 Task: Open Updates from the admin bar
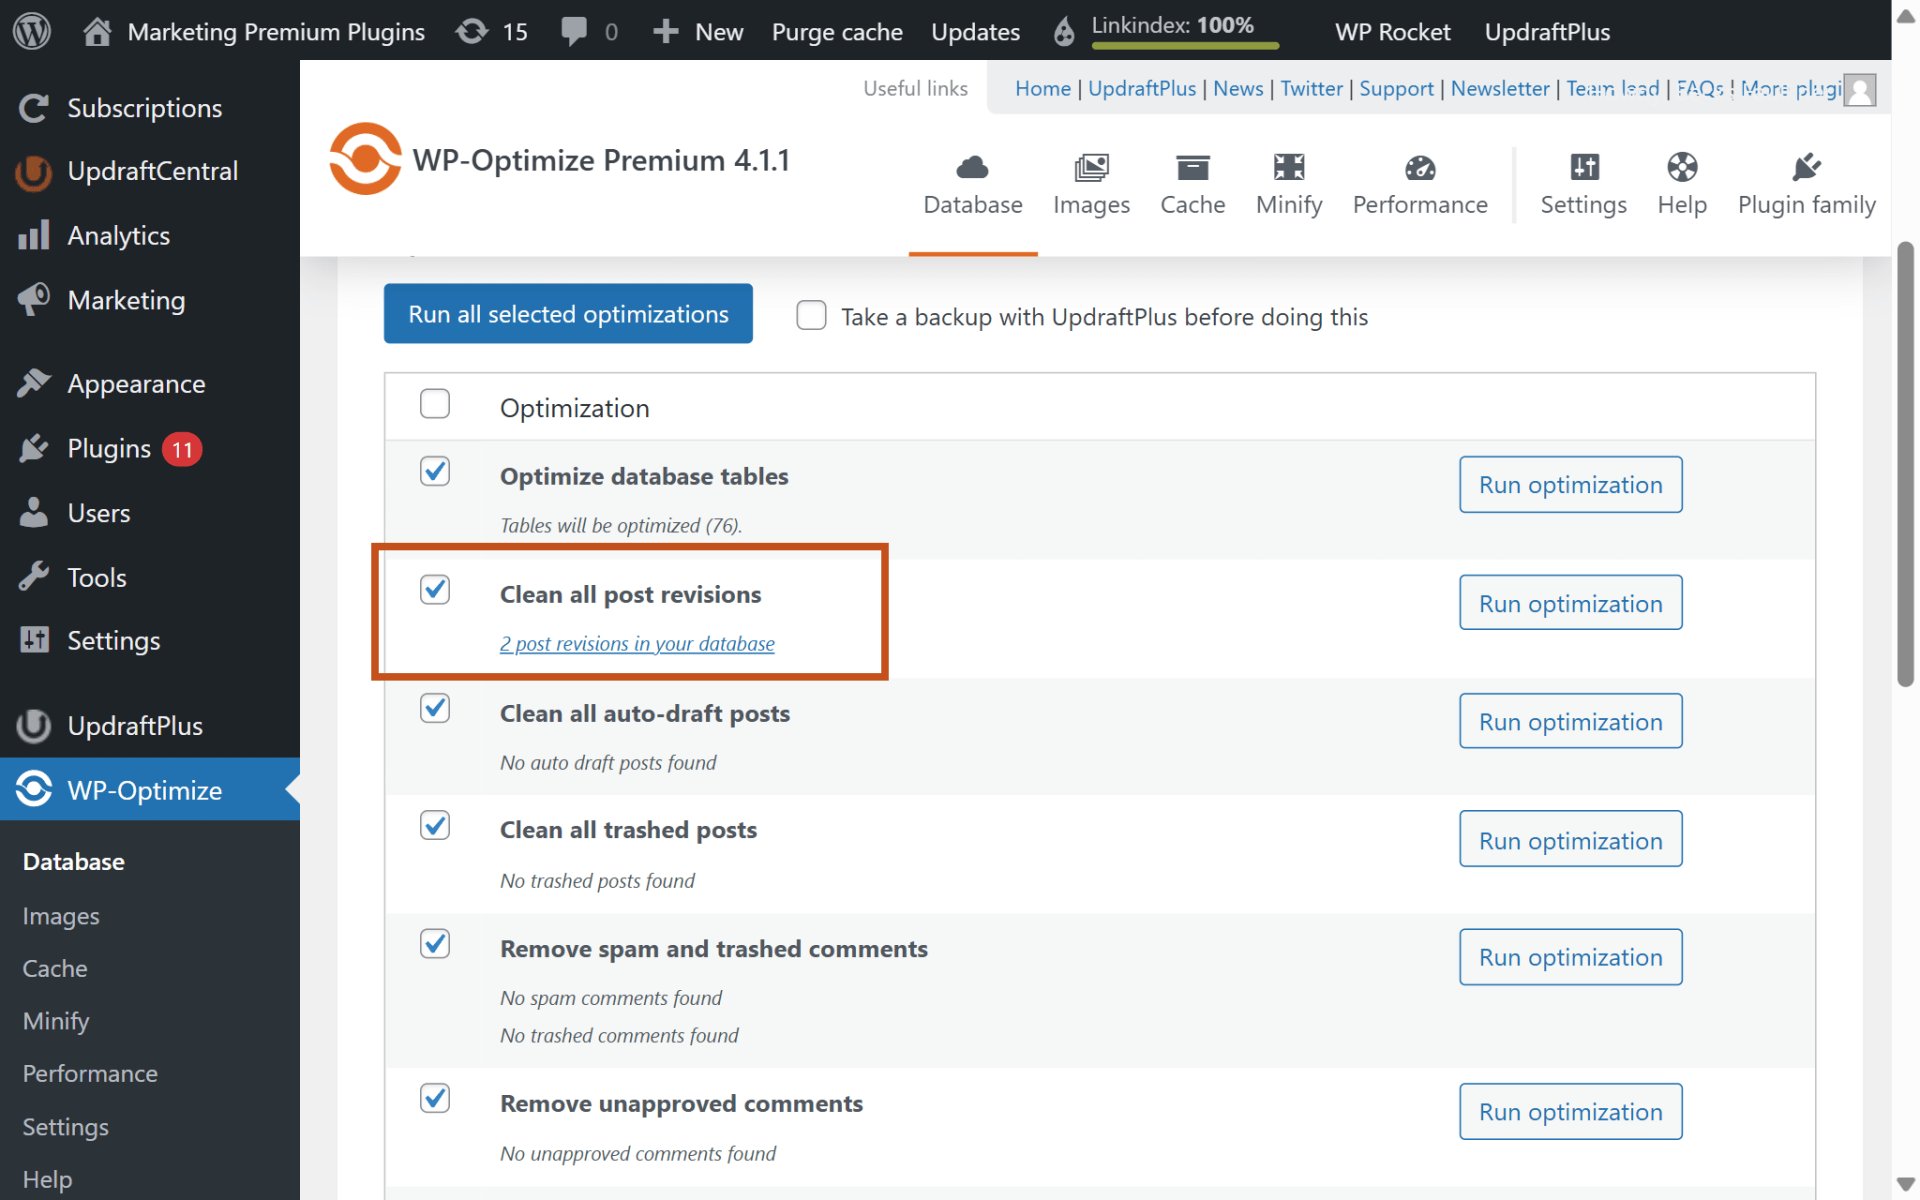[x=975, y=31]
